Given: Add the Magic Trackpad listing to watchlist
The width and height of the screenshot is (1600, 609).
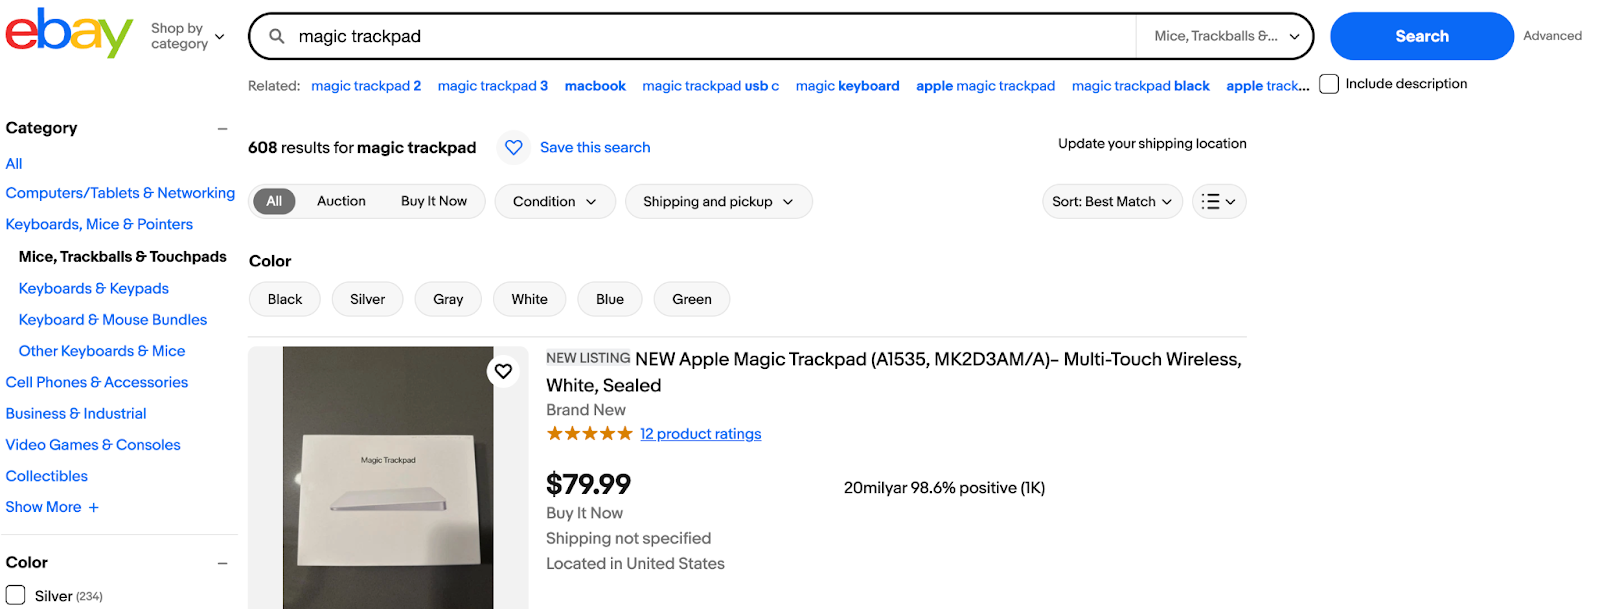Looking at the screenshot, I should coord(503,371).
